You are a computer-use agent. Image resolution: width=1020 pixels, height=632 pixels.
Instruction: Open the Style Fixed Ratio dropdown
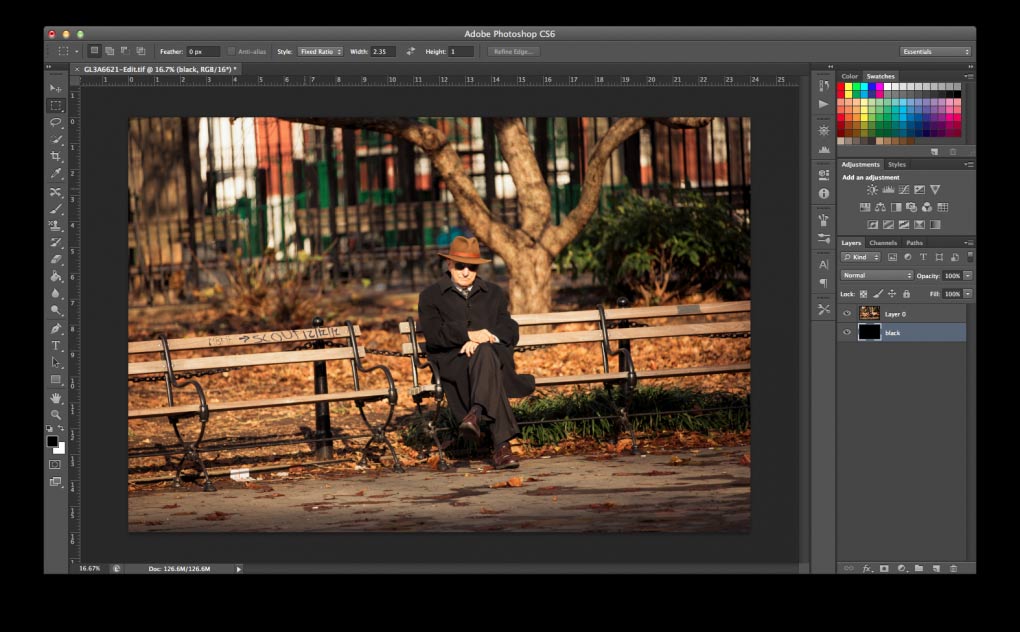pos(320,51)
